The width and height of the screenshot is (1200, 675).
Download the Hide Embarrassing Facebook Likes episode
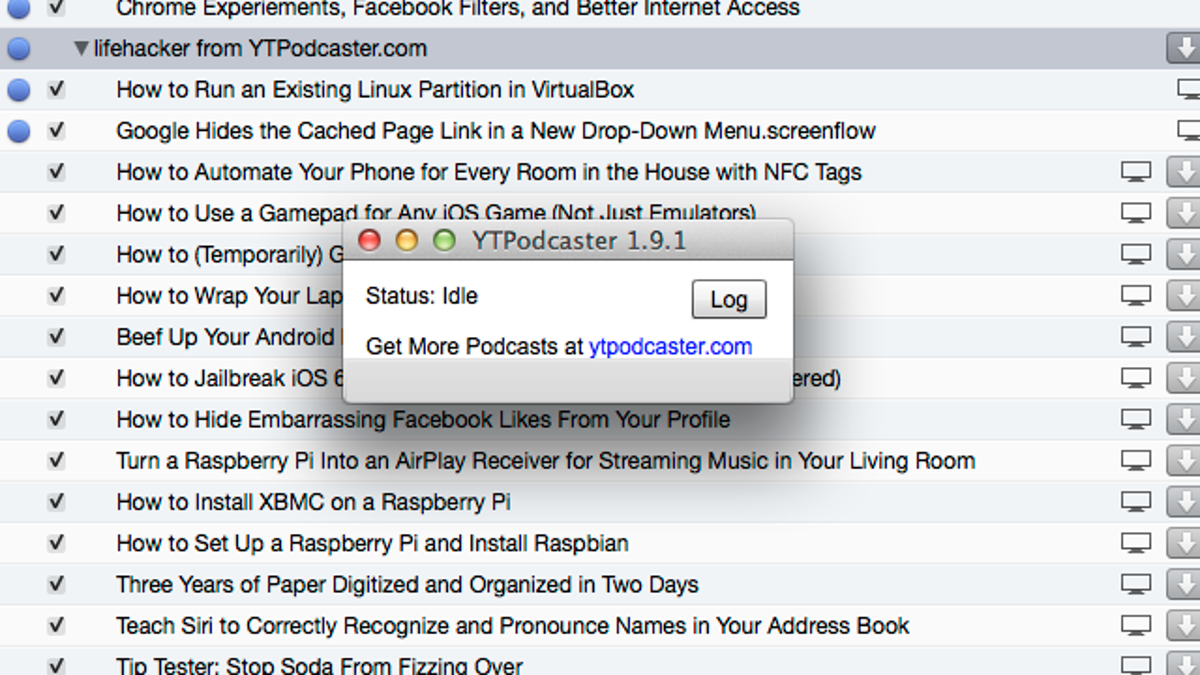1183,419
